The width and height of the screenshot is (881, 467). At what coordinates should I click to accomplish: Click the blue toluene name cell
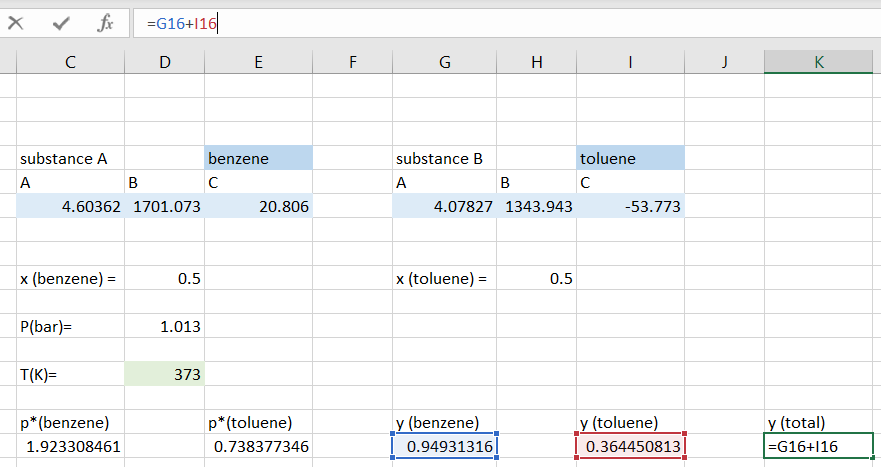coord(630,158)
